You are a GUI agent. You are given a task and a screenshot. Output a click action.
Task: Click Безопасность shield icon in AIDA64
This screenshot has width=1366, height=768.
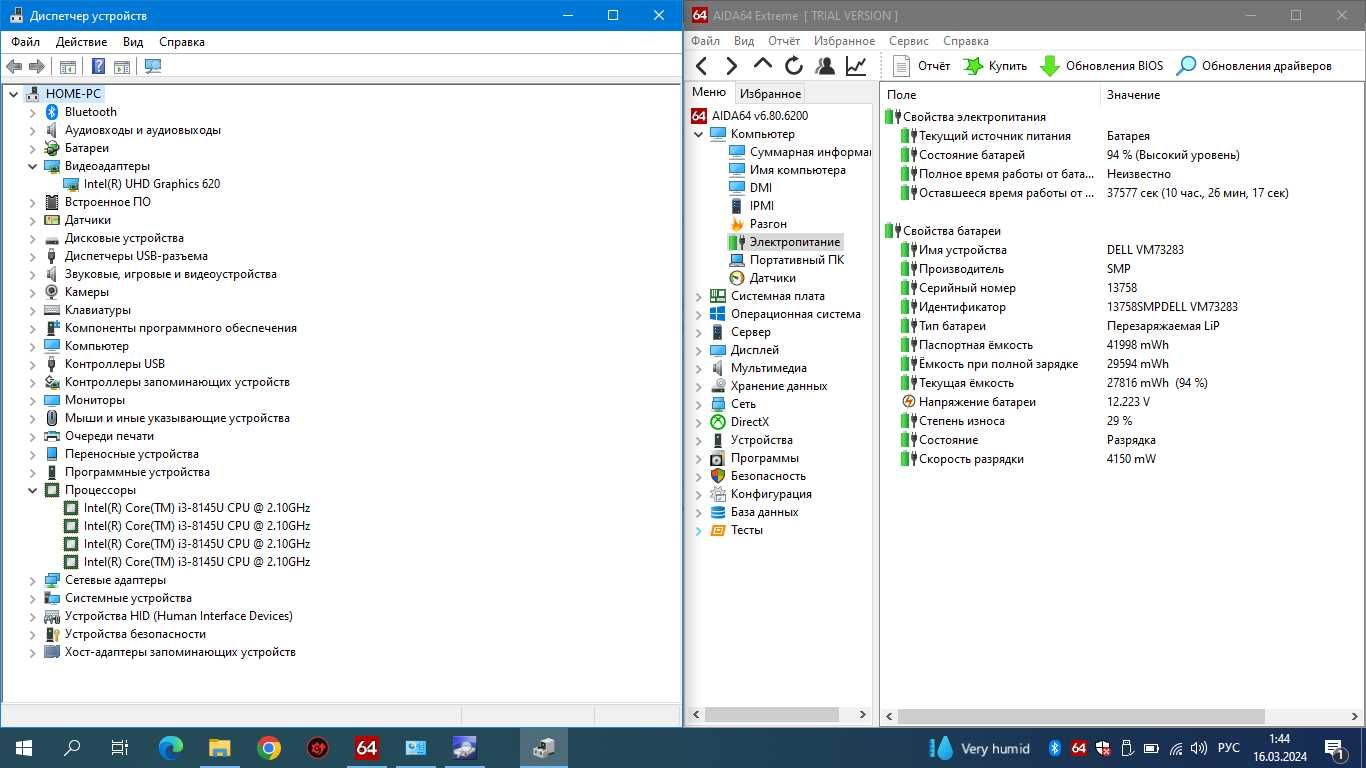pyautogui.click(x=717, y=476)
